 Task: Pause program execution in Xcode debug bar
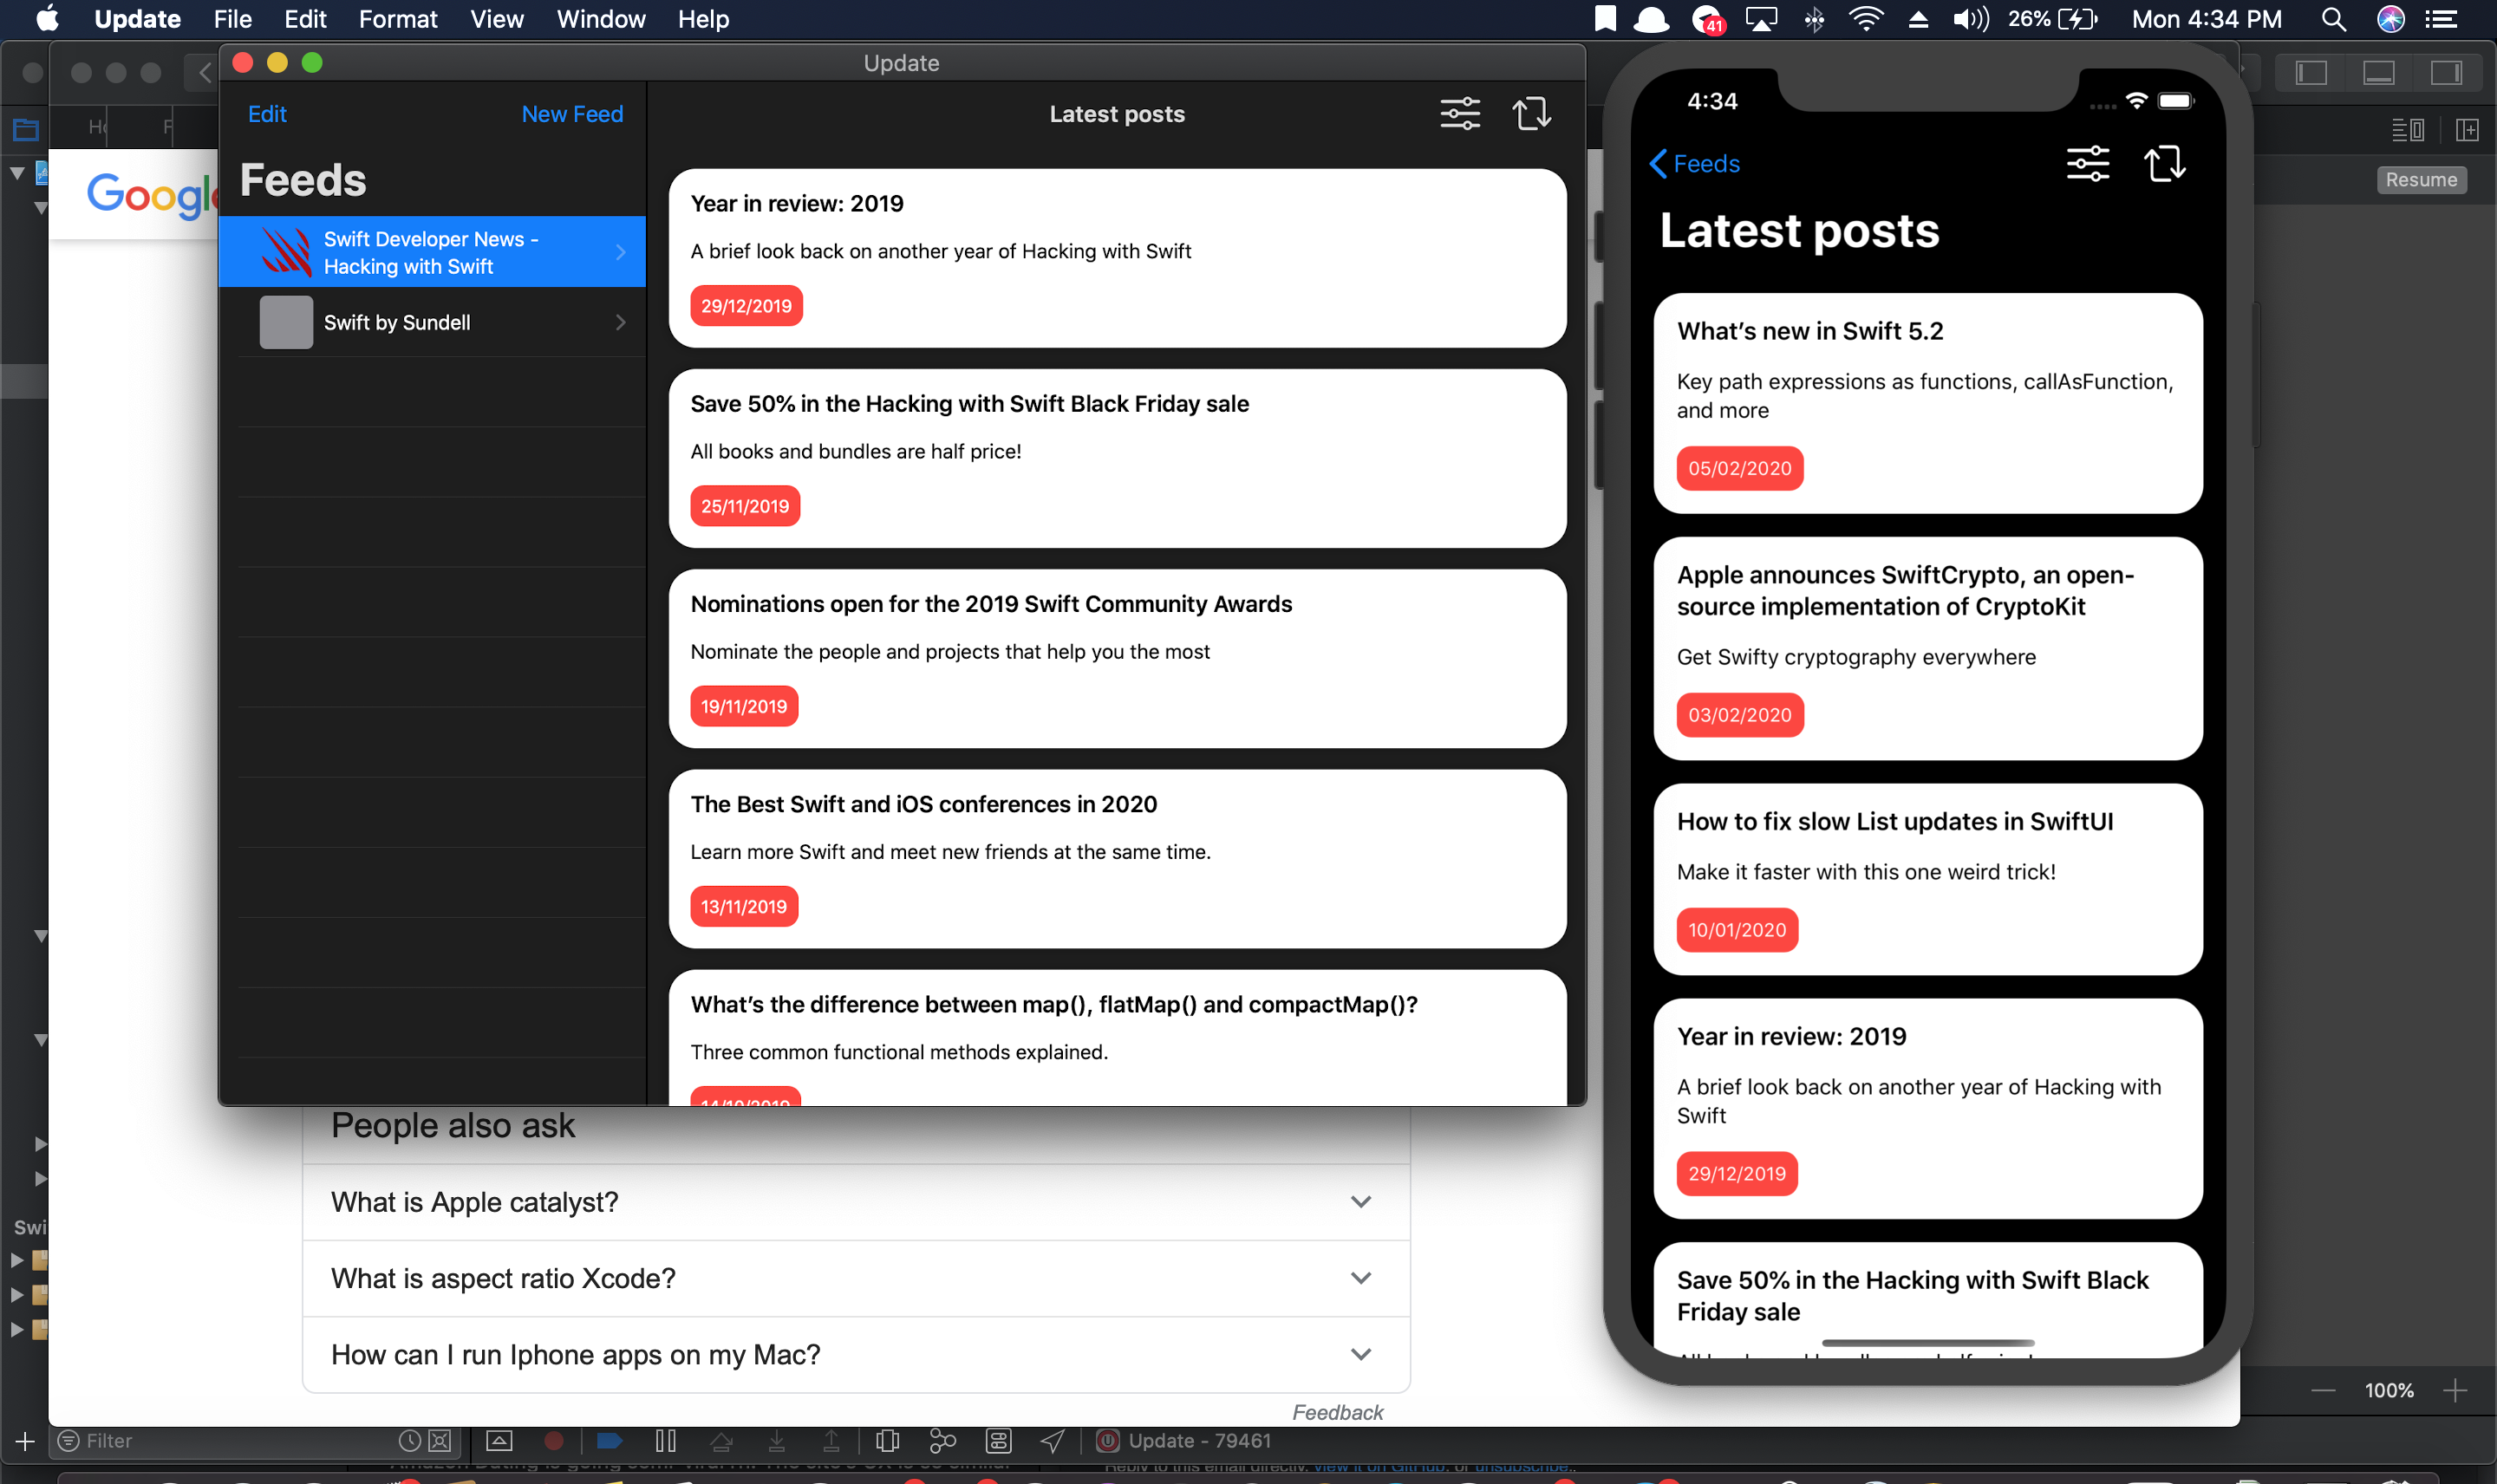click(x=666, y=1440)
